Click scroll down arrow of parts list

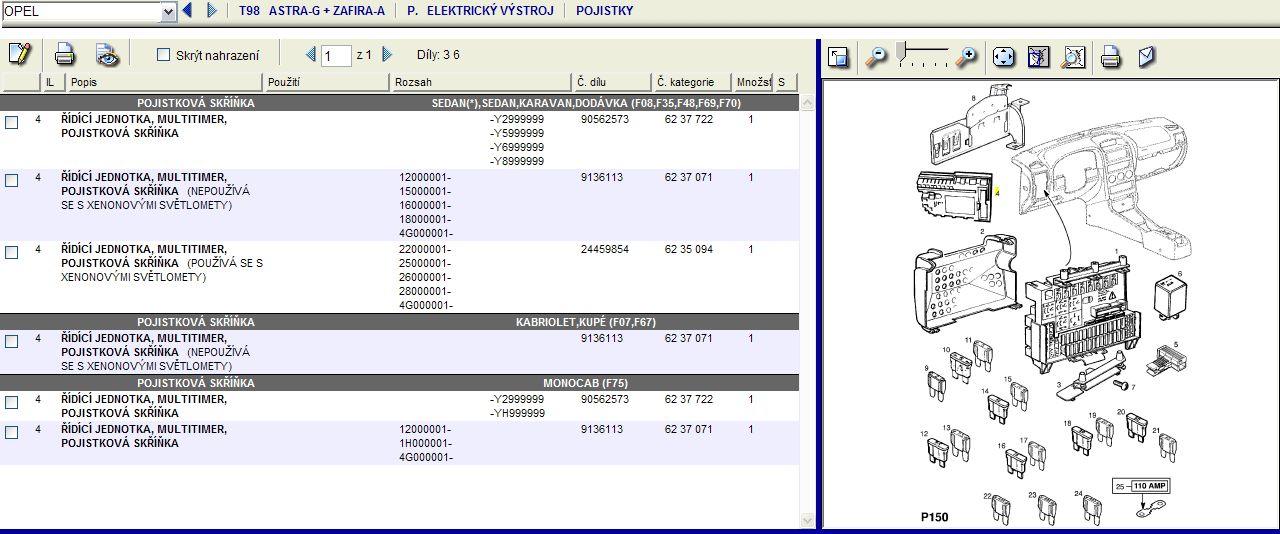click(x=808, y=520)
